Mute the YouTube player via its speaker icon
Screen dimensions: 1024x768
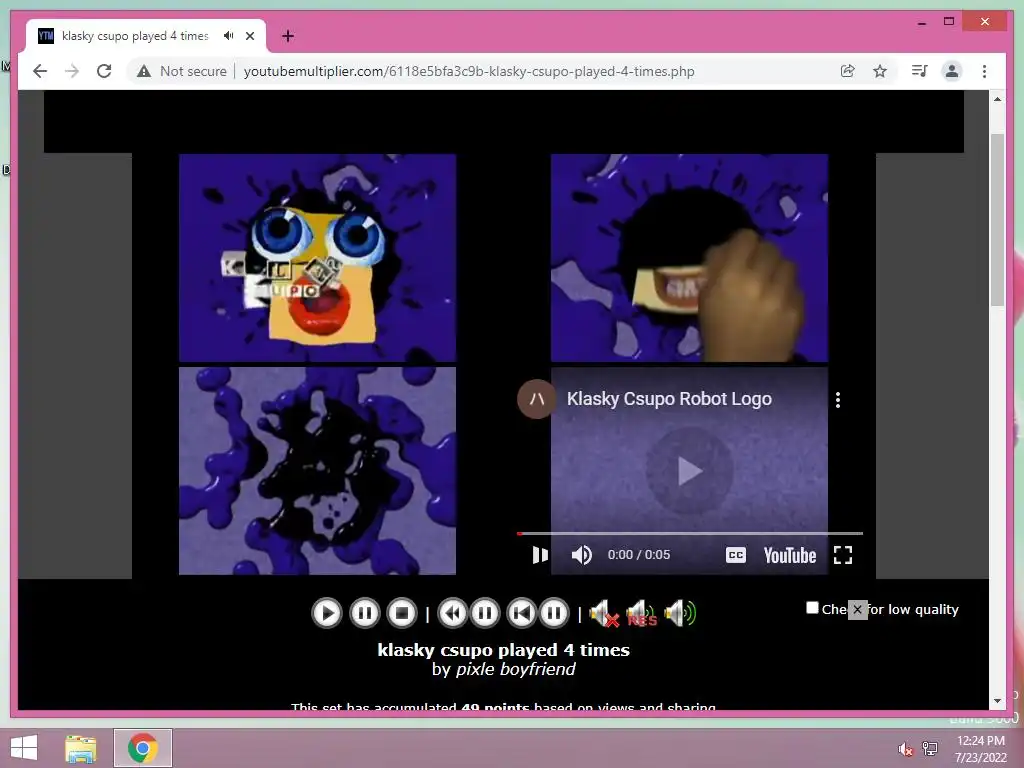[x=581, y=555]
